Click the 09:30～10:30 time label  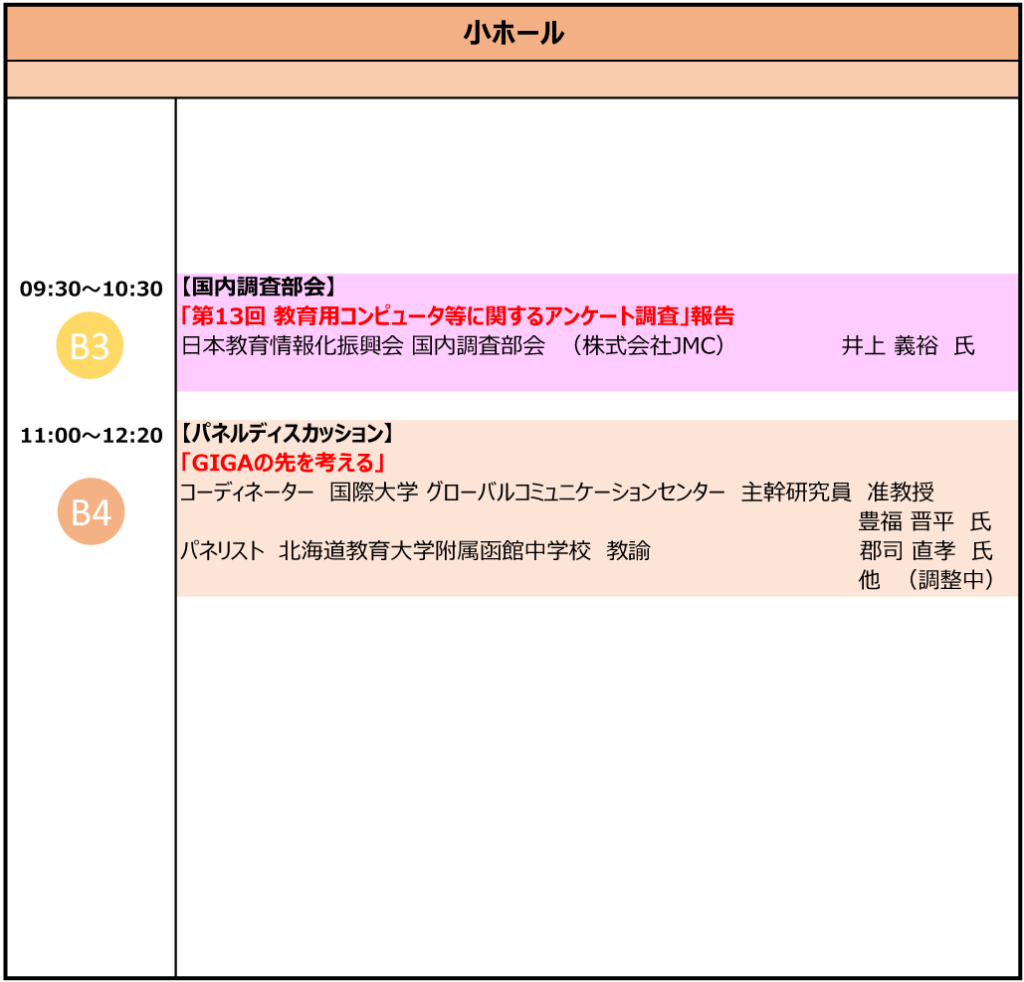click(x=91, y=289)
